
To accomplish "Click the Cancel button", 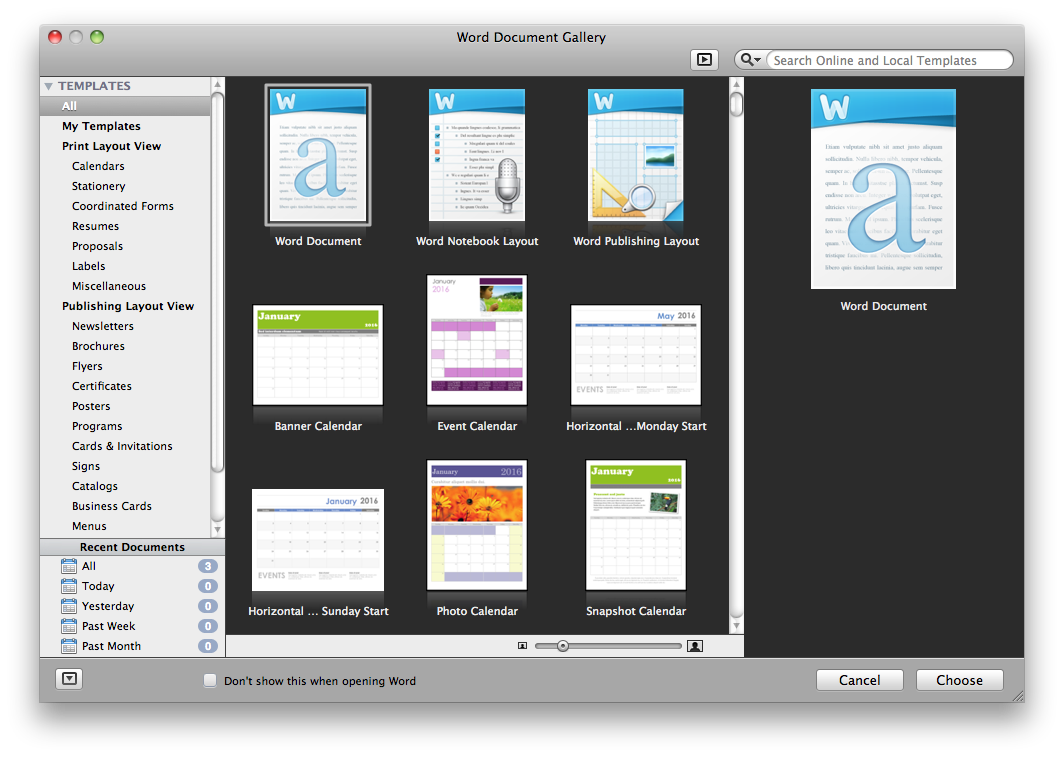I will click(x=859, y=680).
